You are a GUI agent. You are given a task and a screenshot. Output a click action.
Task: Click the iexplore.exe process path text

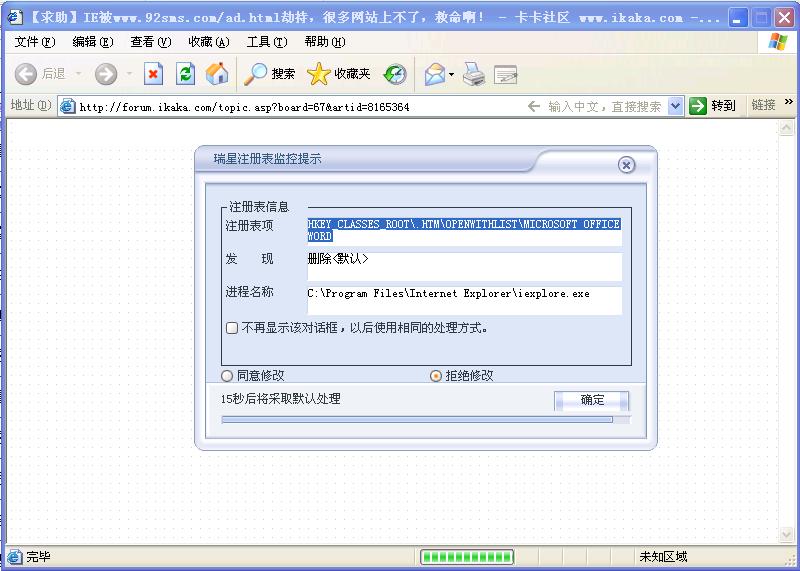click(448, 293)
